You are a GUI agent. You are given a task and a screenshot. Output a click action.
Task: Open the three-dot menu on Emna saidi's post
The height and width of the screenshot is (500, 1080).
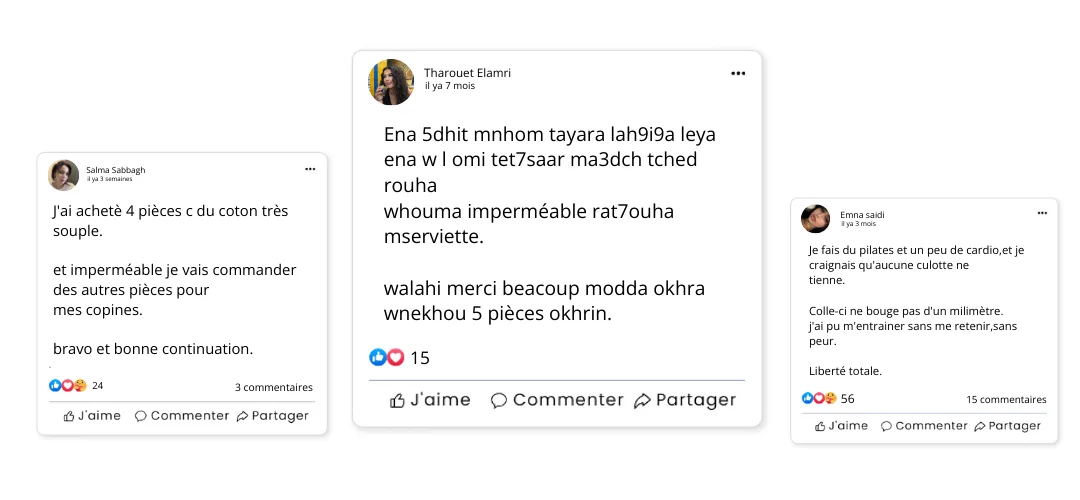[1042, 213]
